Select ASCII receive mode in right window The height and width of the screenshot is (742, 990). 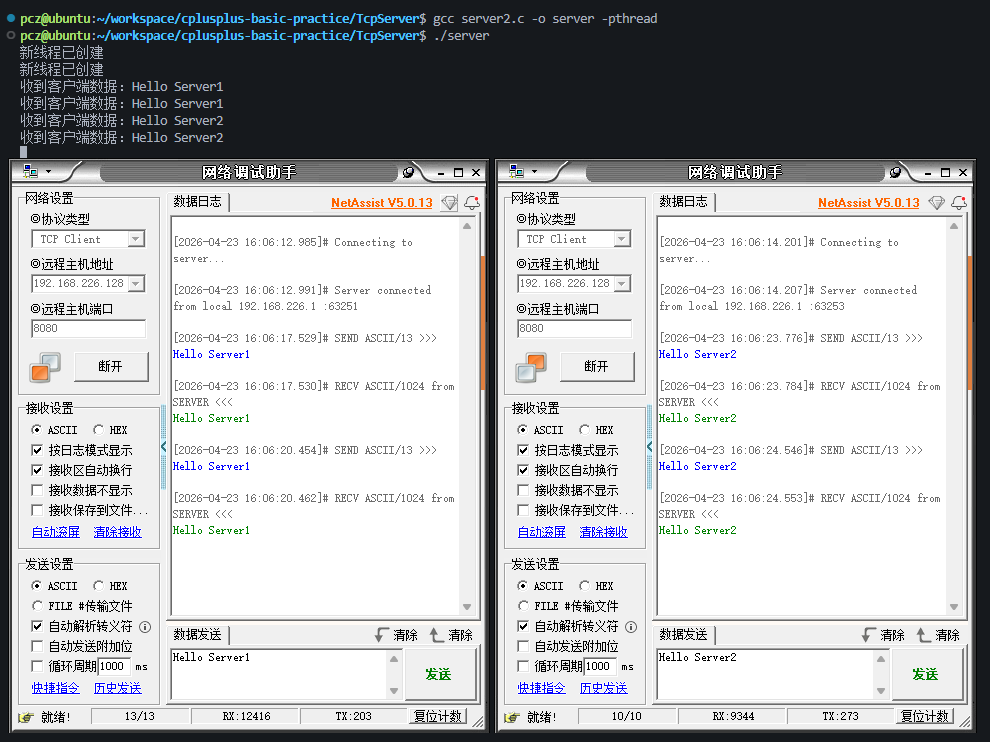[x=540, y=430]
